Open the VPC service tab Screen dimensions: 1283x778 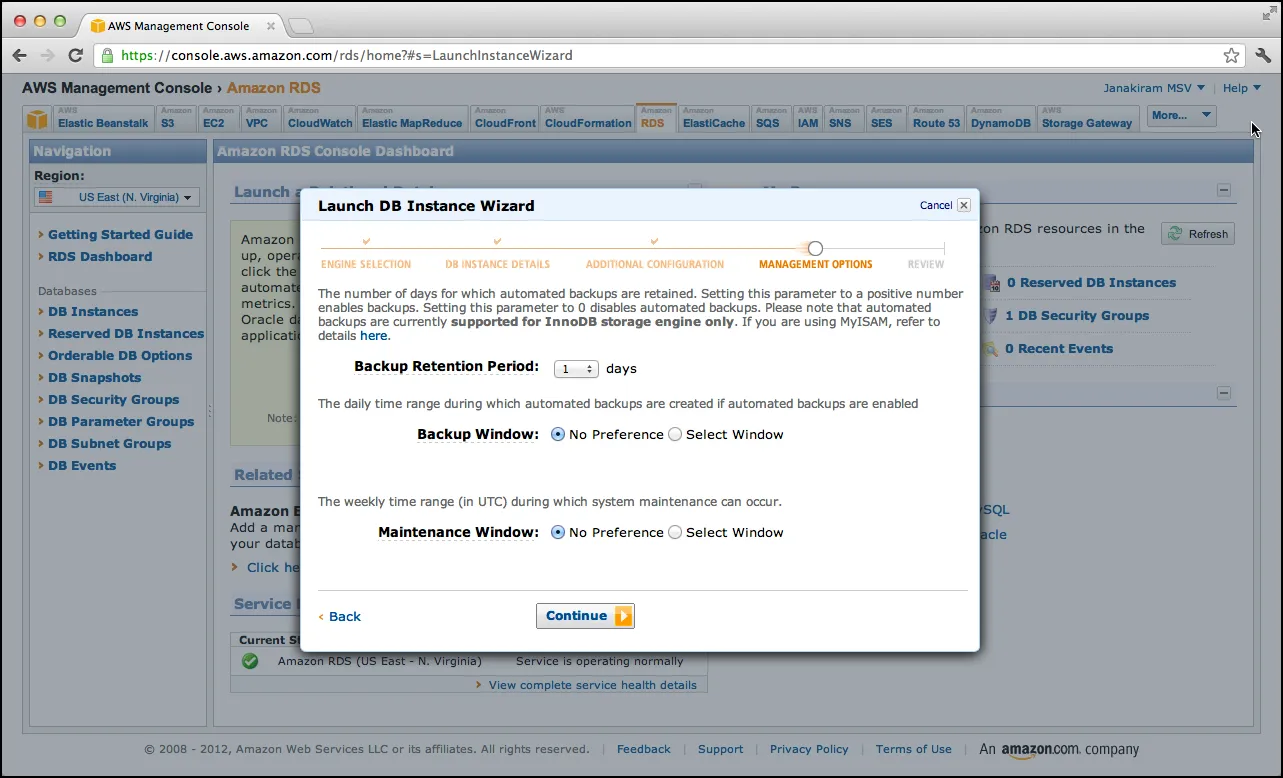[261, 118]
